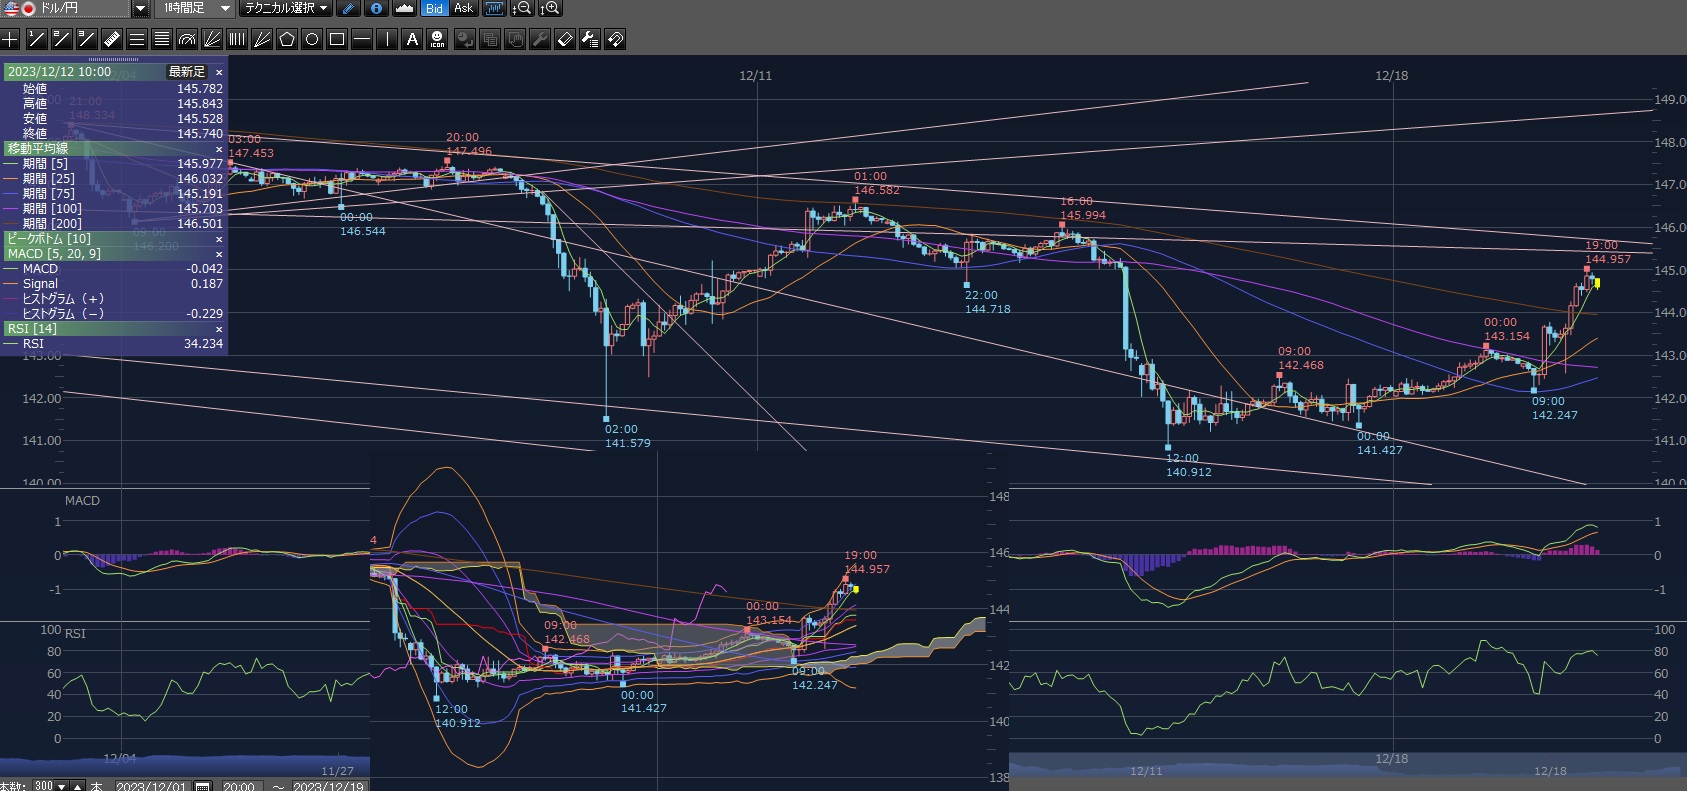Screen dimensions: 1687x791
Task: Select the crosshair cursor tool
Action: pyautogui.click(x=10, y=39)
